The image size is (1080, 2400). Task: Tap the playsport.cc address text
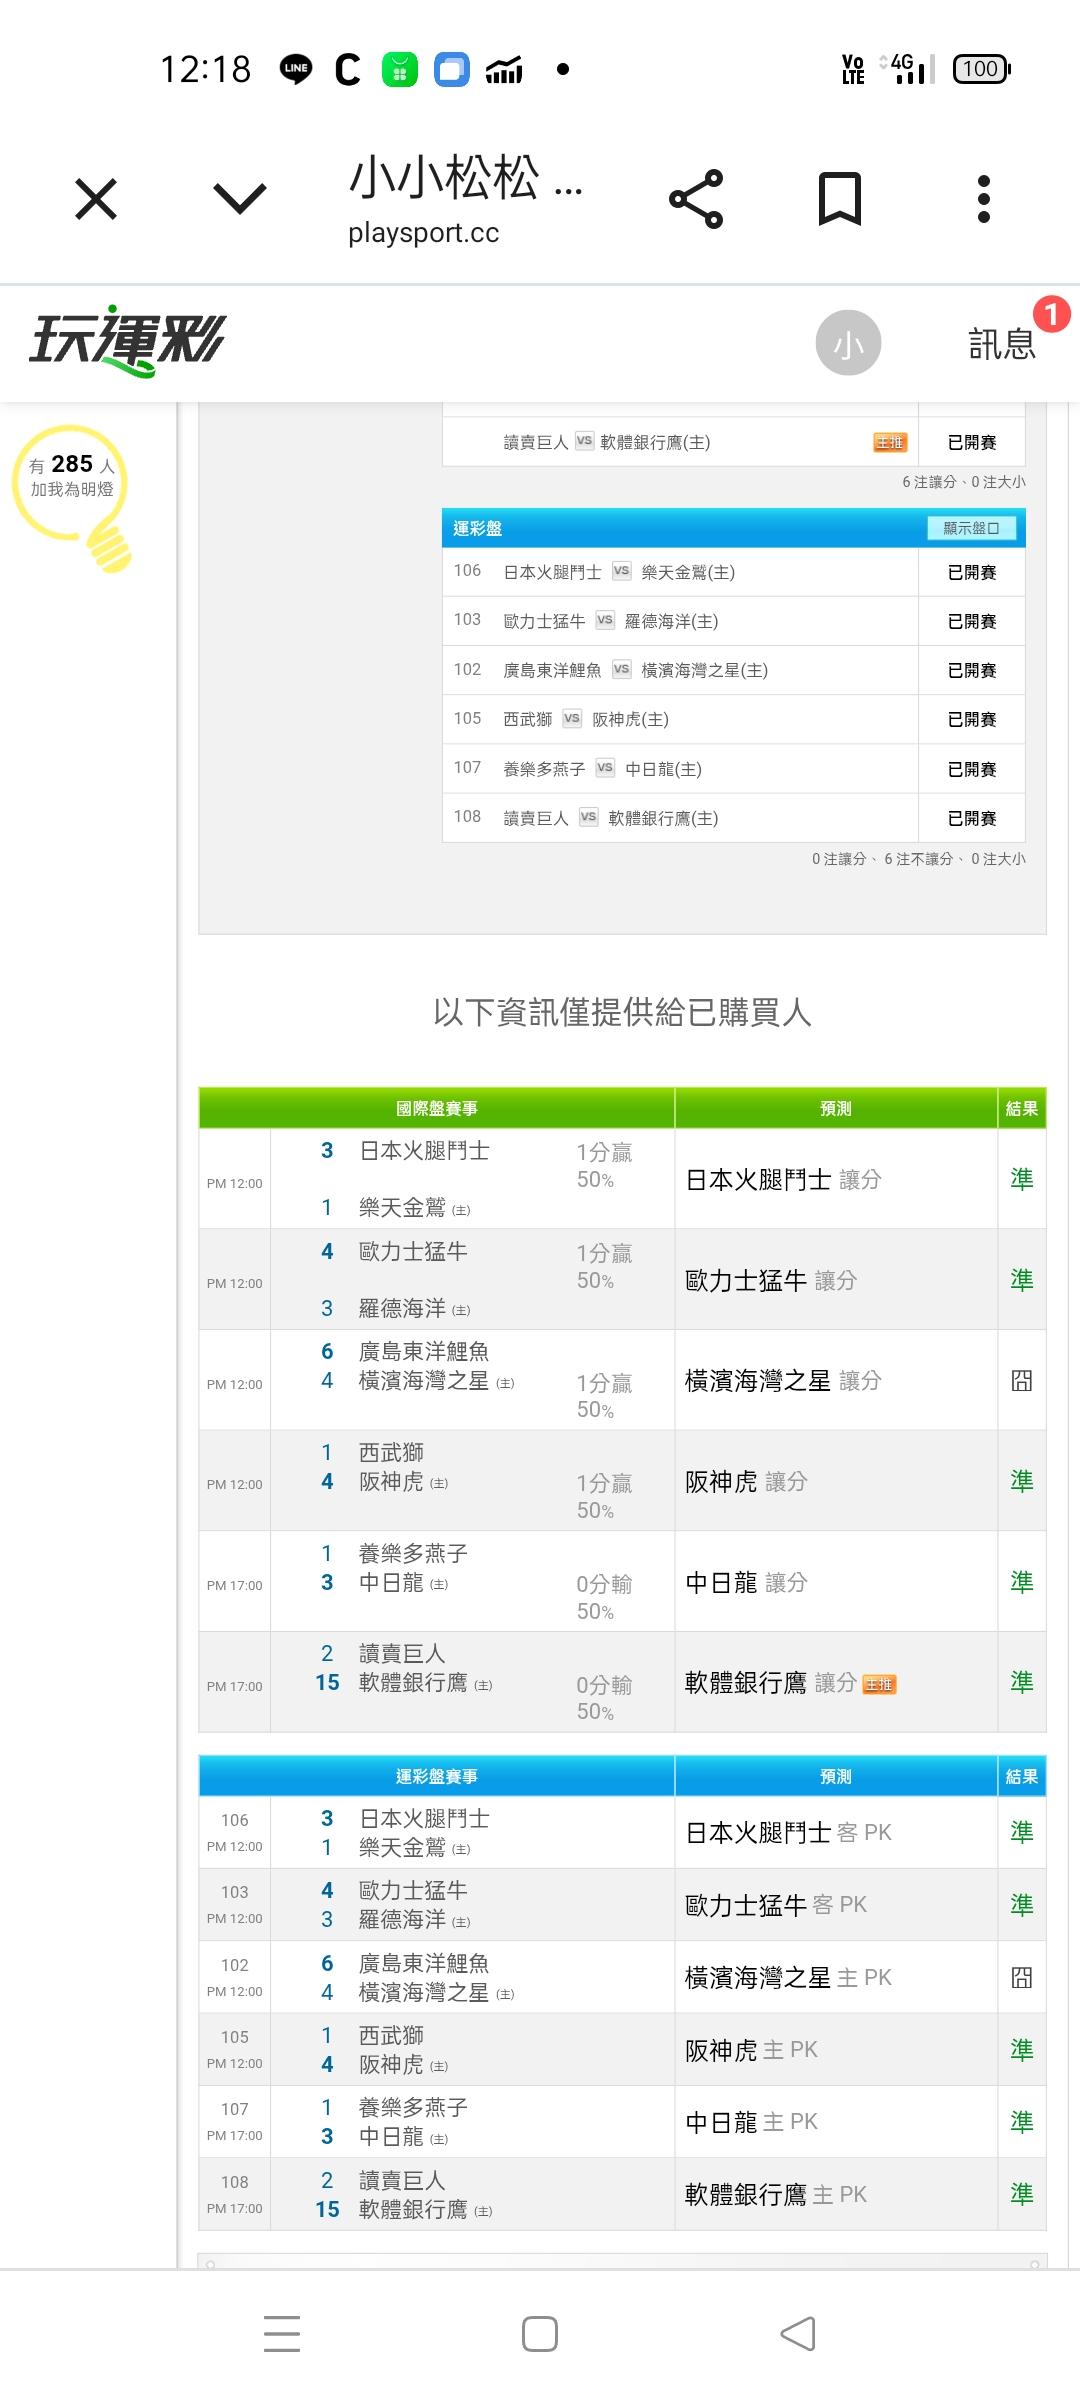423,233
